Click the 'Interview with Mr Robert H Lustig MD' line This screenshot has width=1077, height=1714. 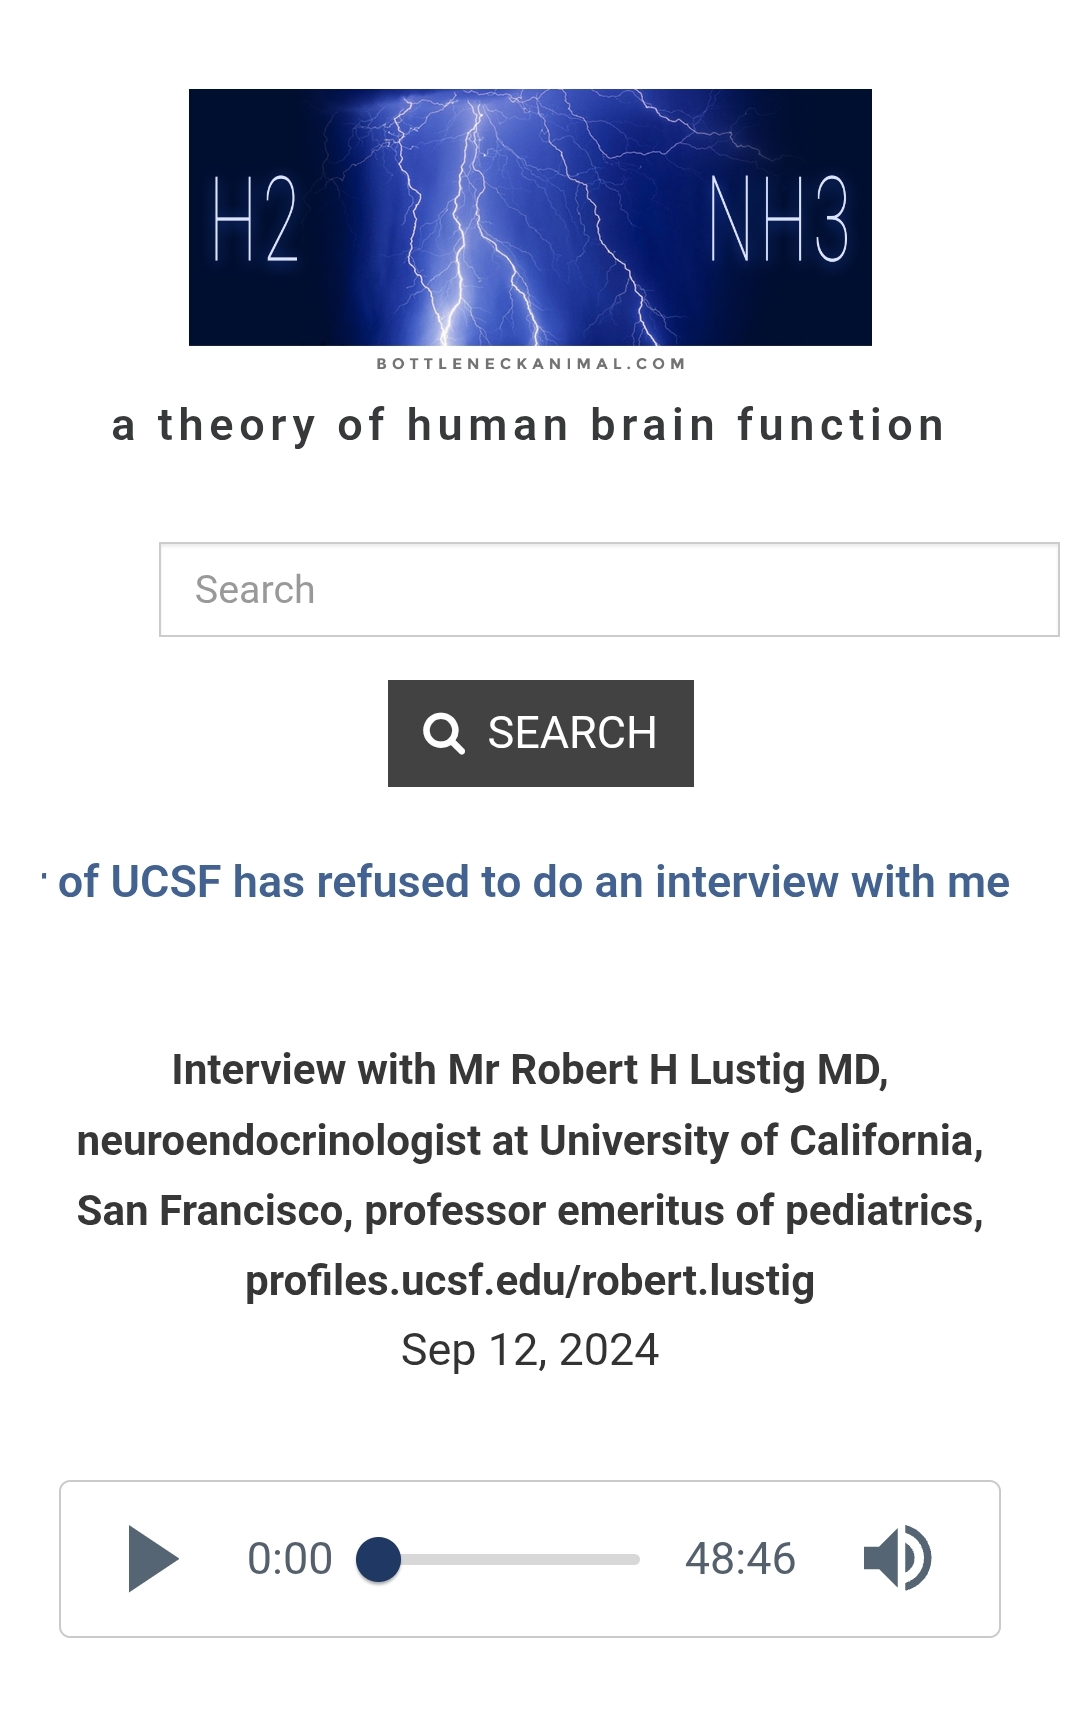coord(530,1070)
